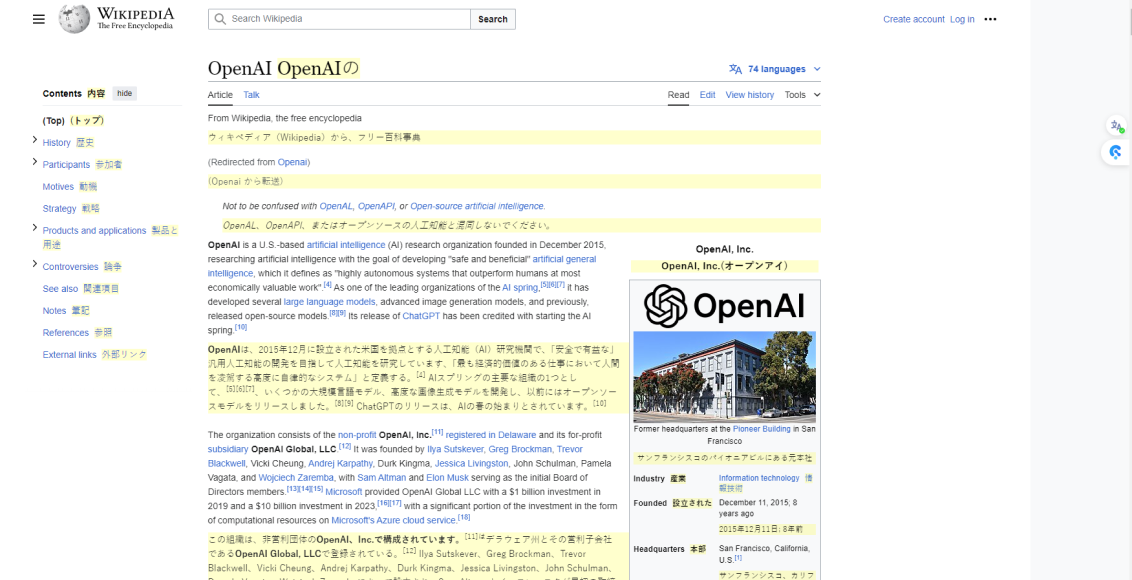Click the Wikipedia globe logo
The height and width of the screenshot is (580, 1132).
tap(74, 19)
